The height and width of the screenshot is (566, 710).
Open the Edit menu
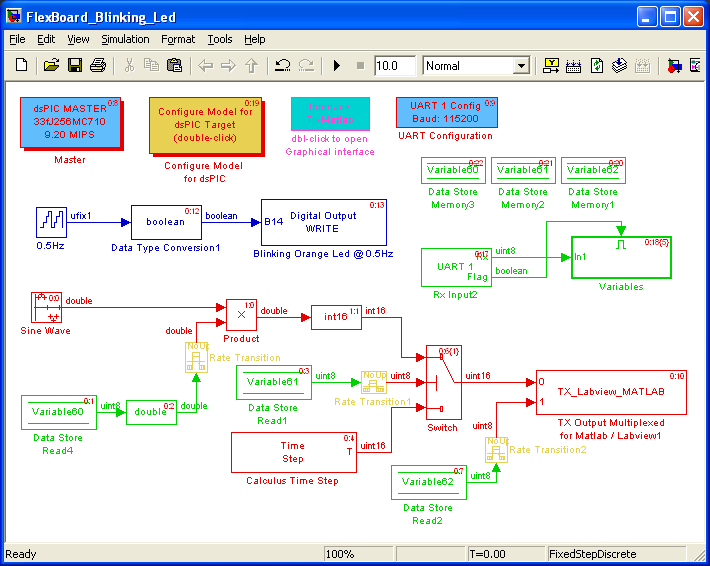46,39
